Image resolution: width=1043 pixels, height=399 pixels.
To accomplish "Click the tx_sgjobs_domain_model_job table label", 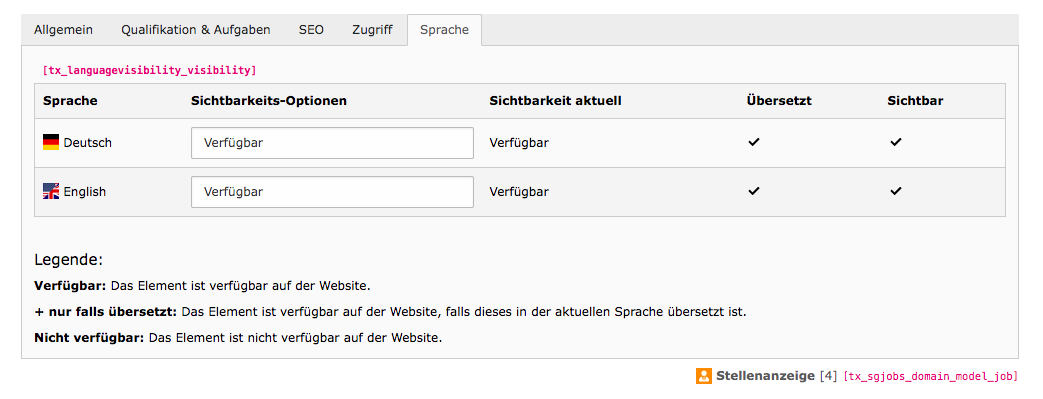I will click(x=931, y=376).
